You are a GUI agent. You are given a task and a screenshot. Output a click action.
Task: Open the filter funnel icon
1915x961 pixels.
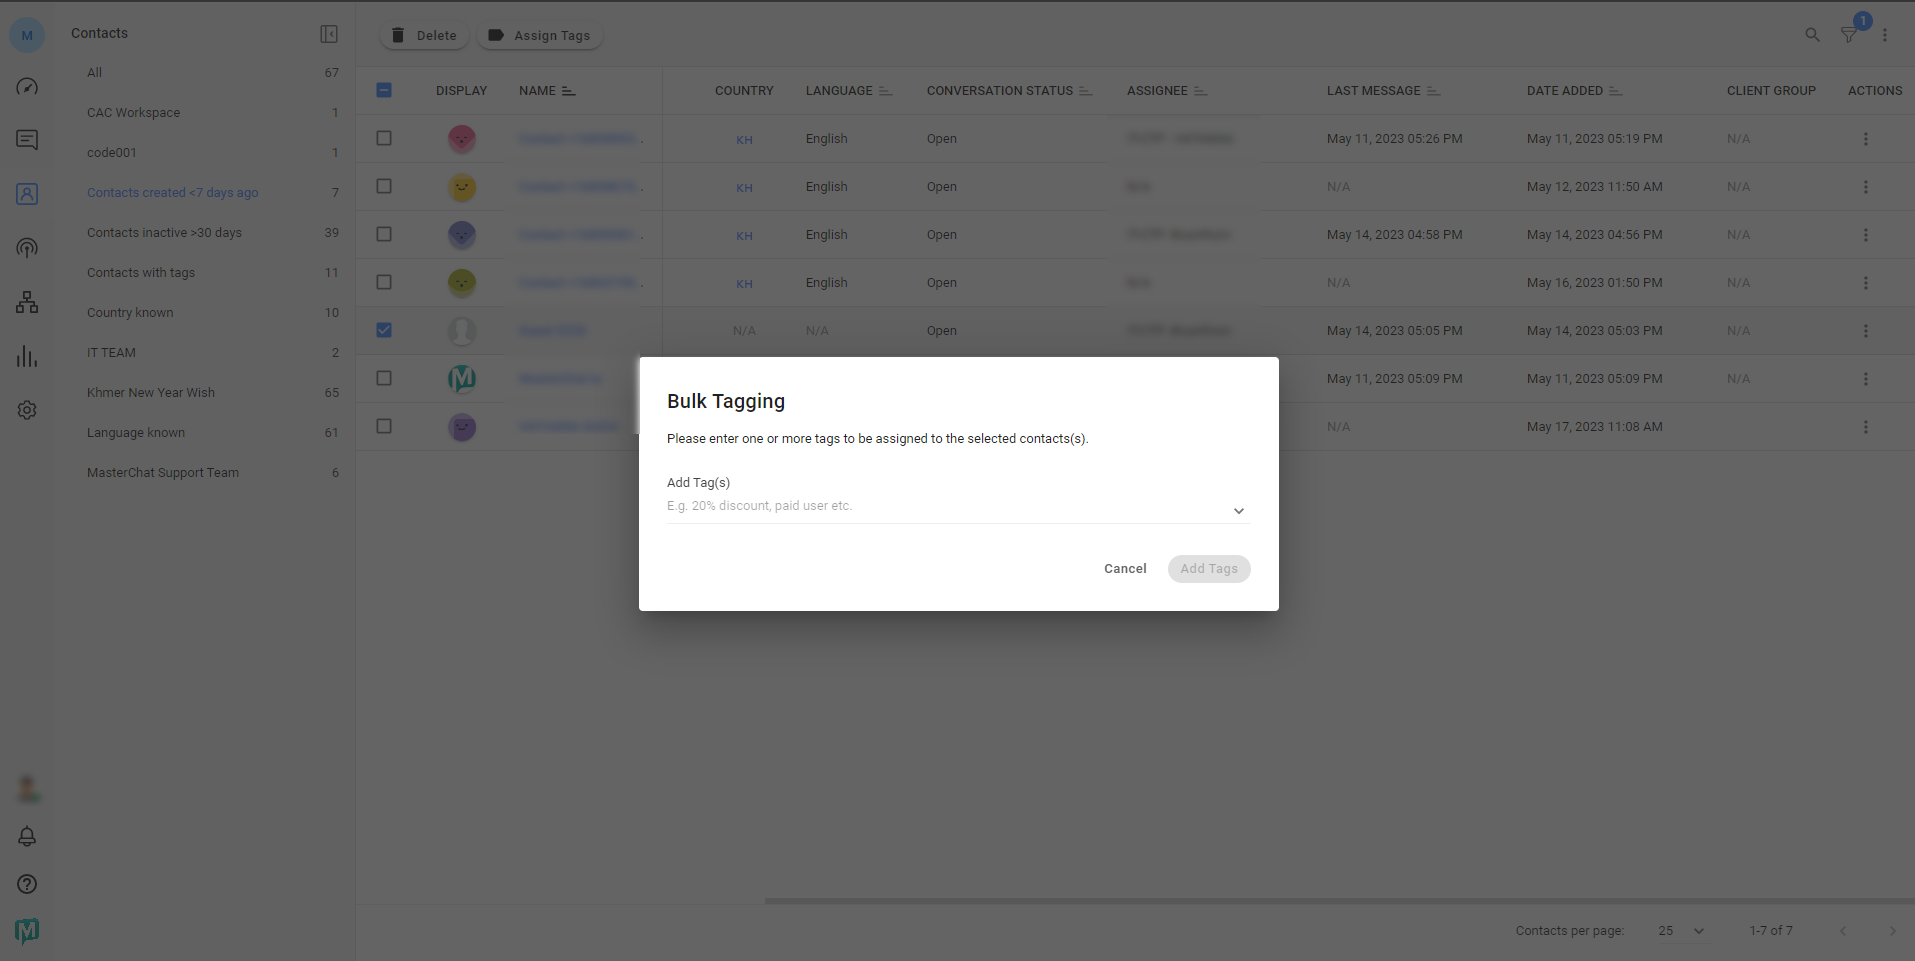1849,35
